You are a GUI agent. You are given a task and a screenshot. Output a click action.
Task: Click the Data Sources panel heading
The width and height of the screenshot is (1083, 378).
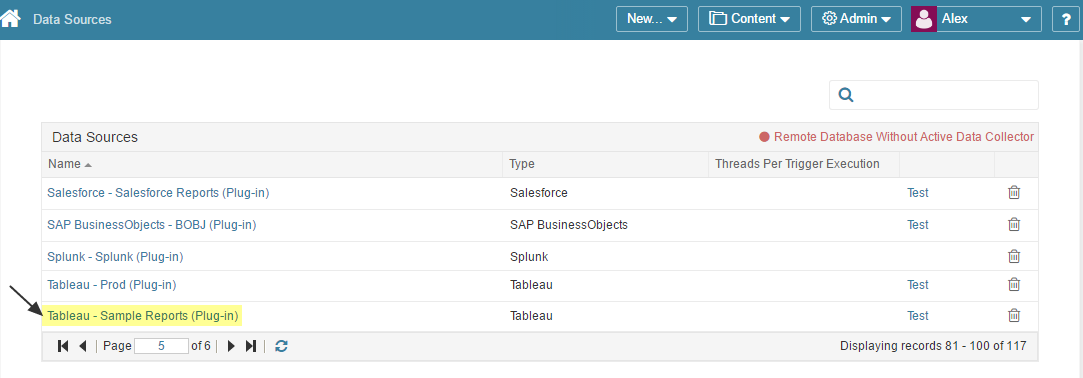(x=95, y=137)
